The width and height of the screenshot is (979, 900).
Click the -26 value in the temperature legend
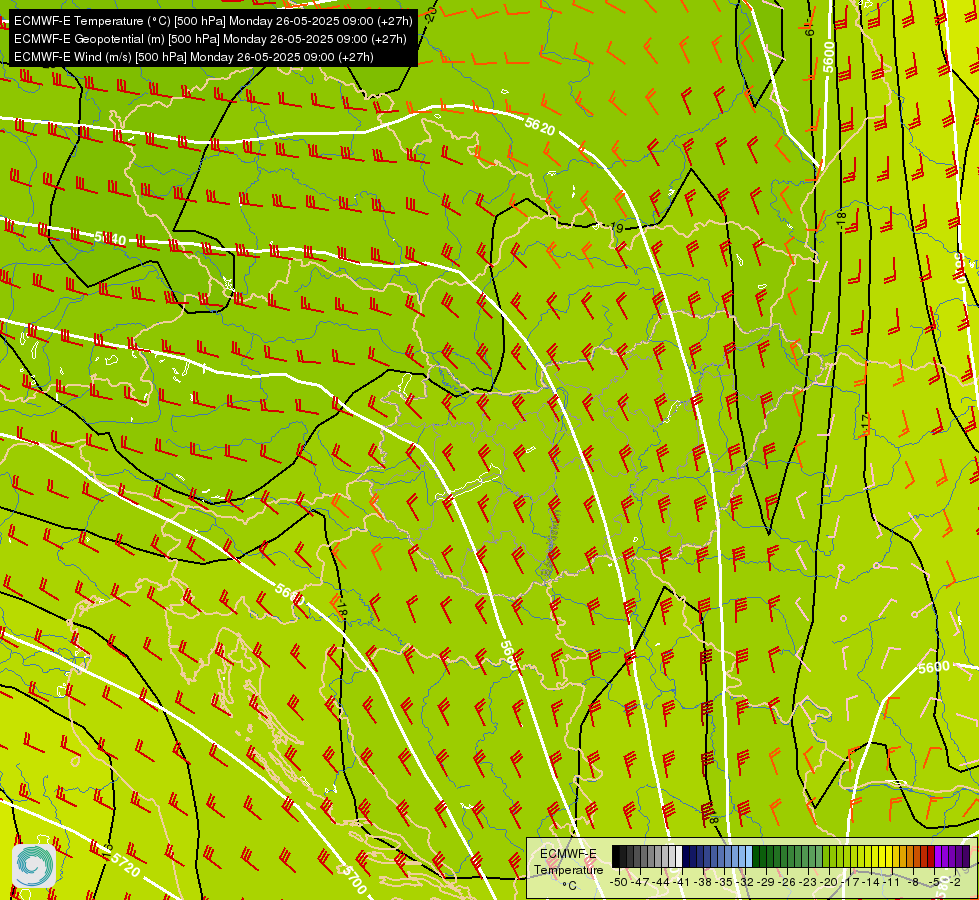787,882
